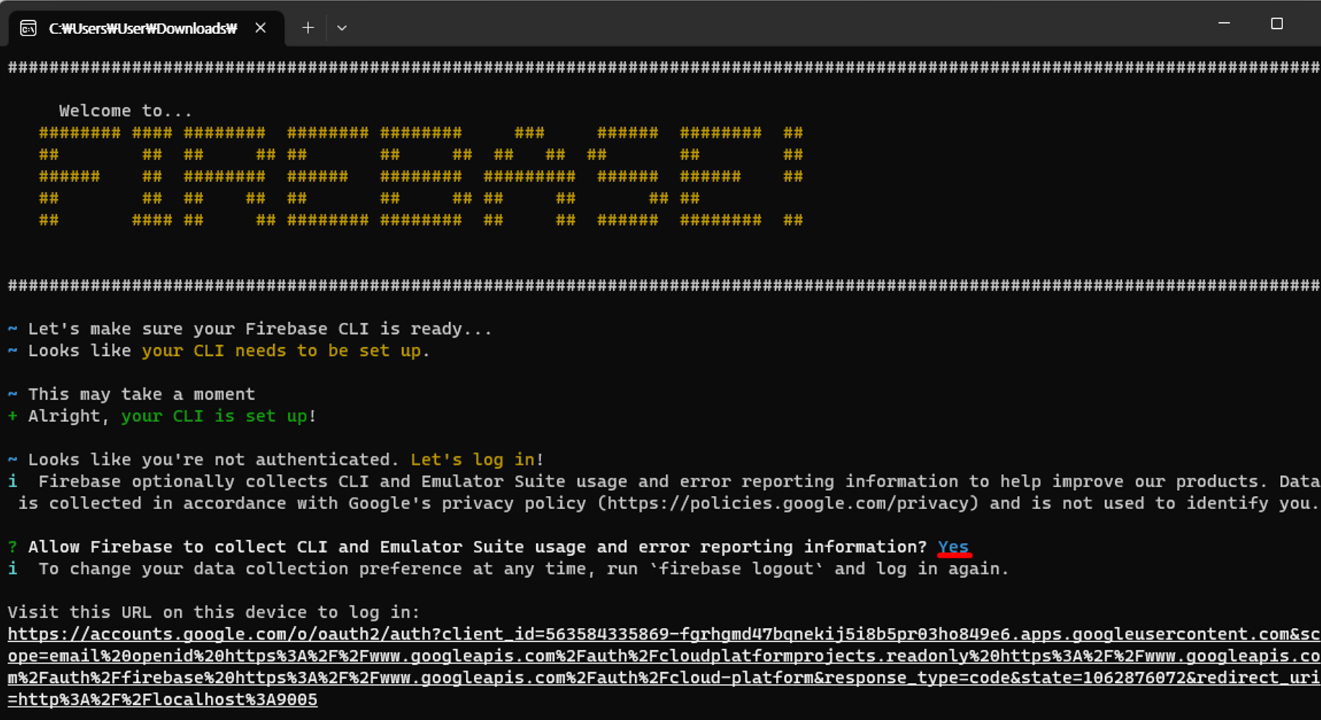Minimize the terminal window
Viewport: 1321px width, 720px height.
point(1224,23)
